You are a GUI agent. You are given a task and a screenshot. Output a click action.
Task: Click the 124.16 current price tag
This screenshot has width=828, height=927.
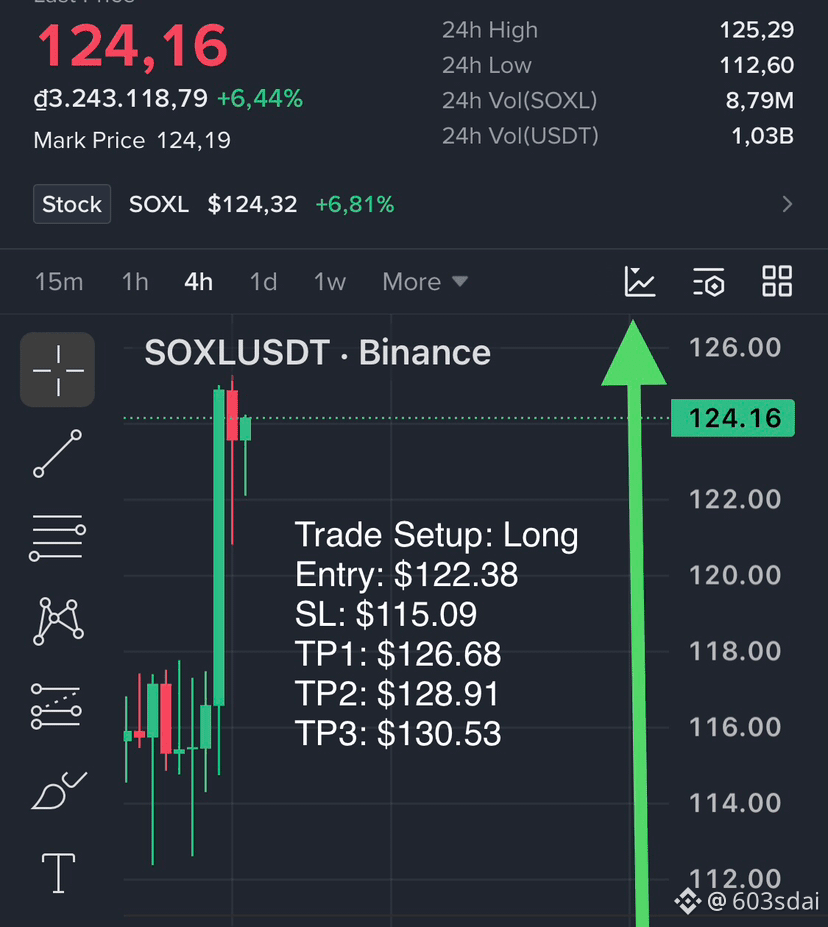pyautogui.click(x=733, y=418)
